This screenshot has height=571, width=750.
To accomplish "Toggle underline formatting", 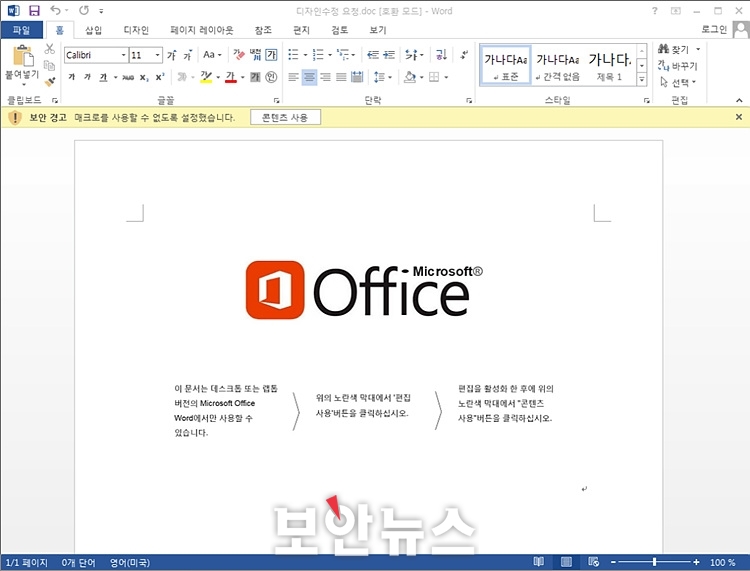I will tap(103, 77).
